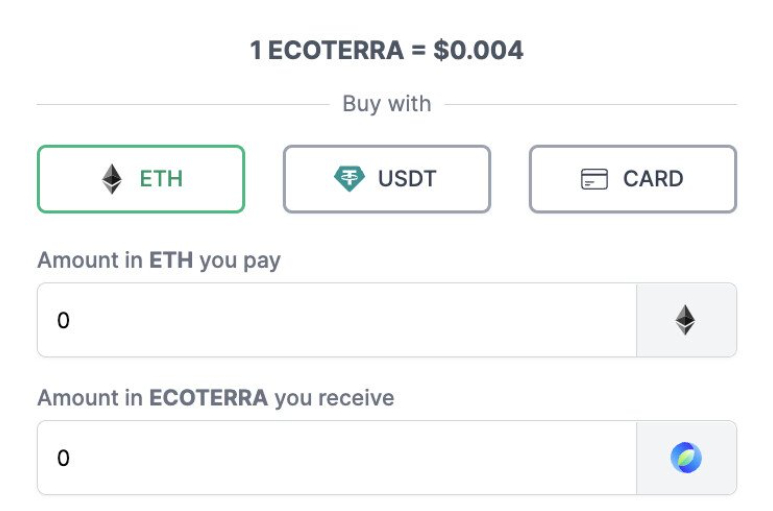Viewport: 773px width, 511px height.
Task: Click the Ecoterra leaf logo beside receive field
Action: tap(686, 458)
